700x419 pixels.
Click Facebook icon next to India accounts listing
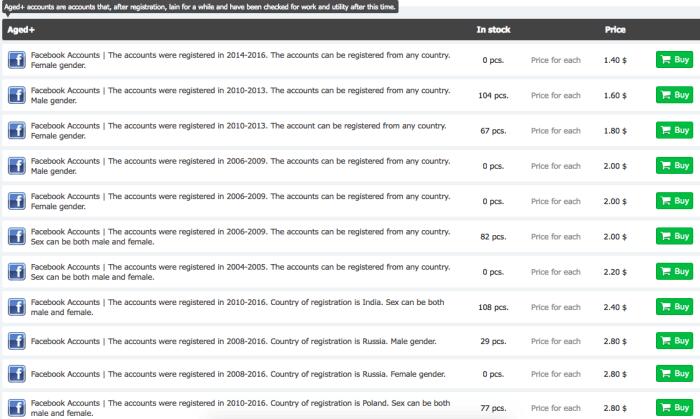tap(16, 306)
